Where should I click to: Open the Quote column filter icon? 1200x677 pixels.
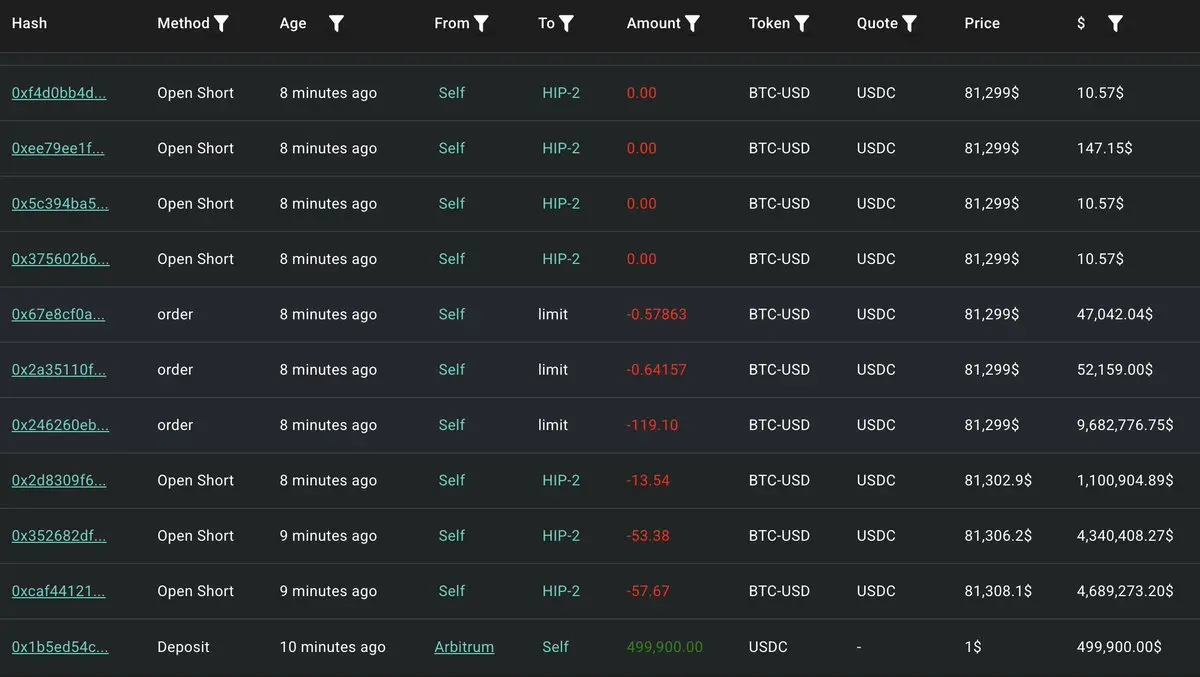909,23
